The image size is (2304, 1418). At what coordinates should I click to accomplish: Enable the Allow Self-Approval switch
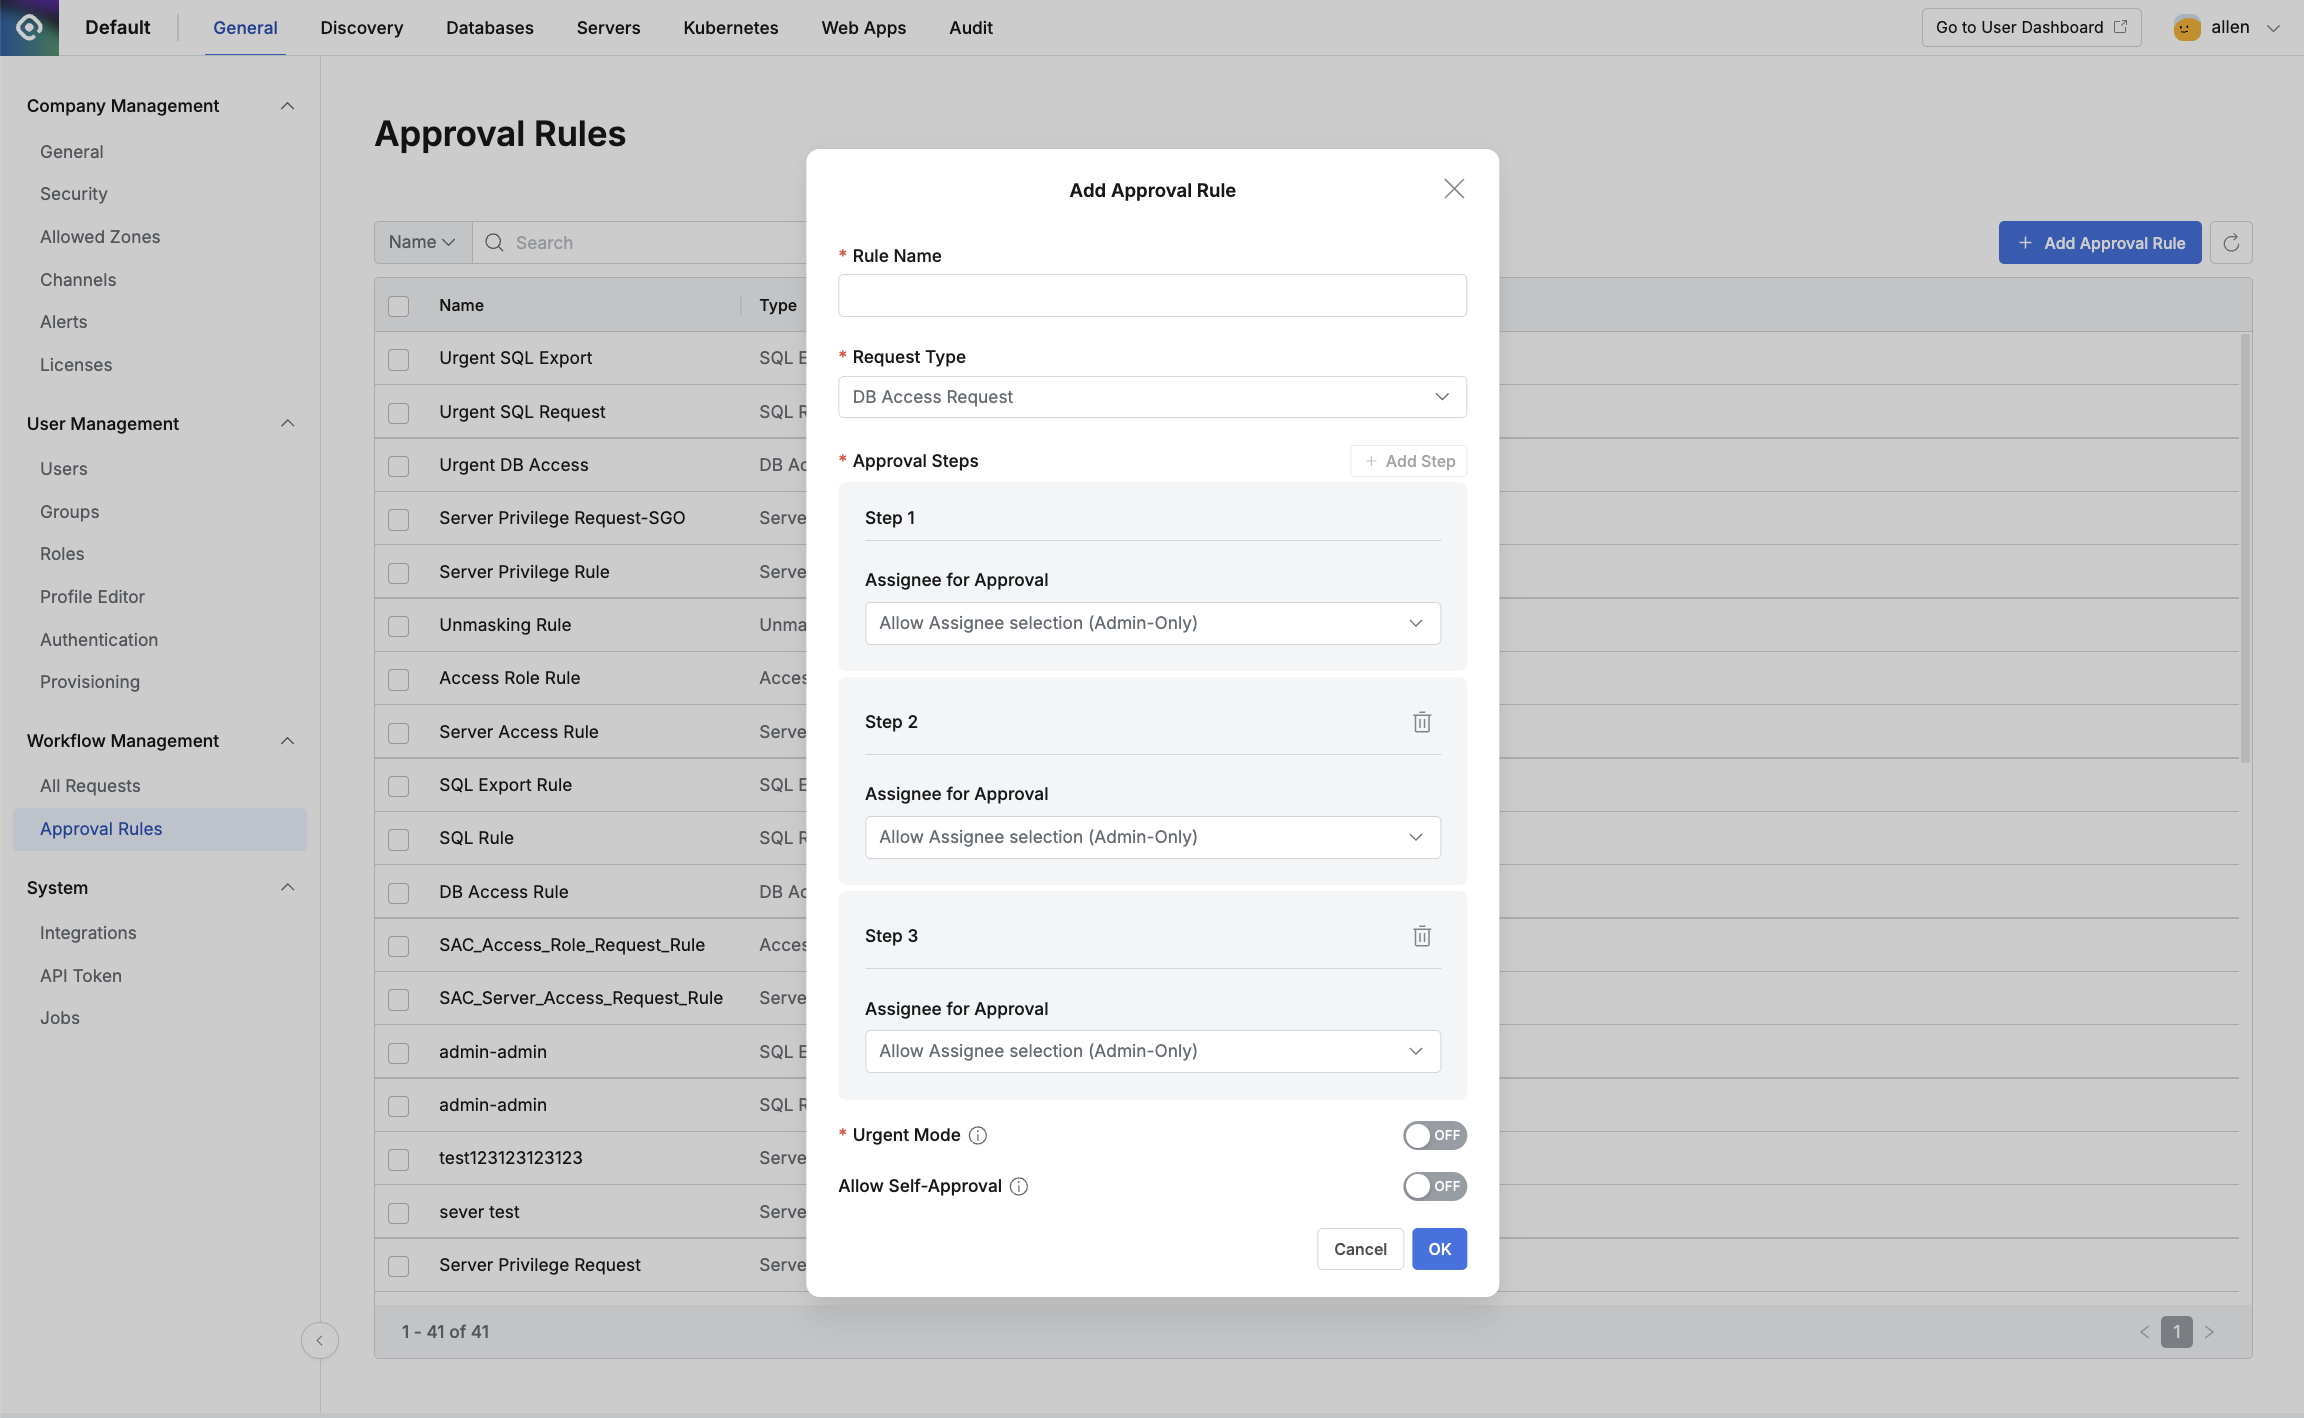coord(1433,1186)
